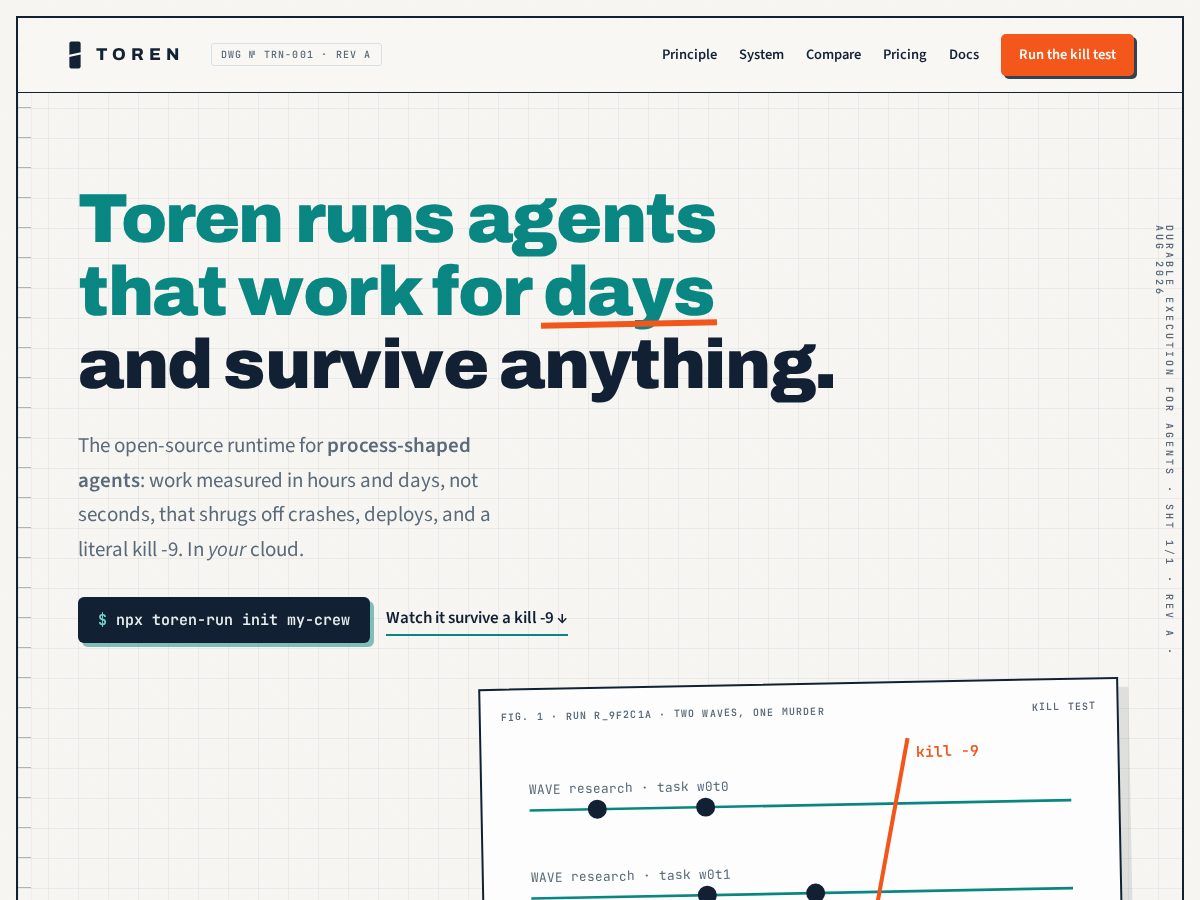This screenshot has height=900, width=1200.
Task: Open the Docs nav link
Action: [964, 55]
